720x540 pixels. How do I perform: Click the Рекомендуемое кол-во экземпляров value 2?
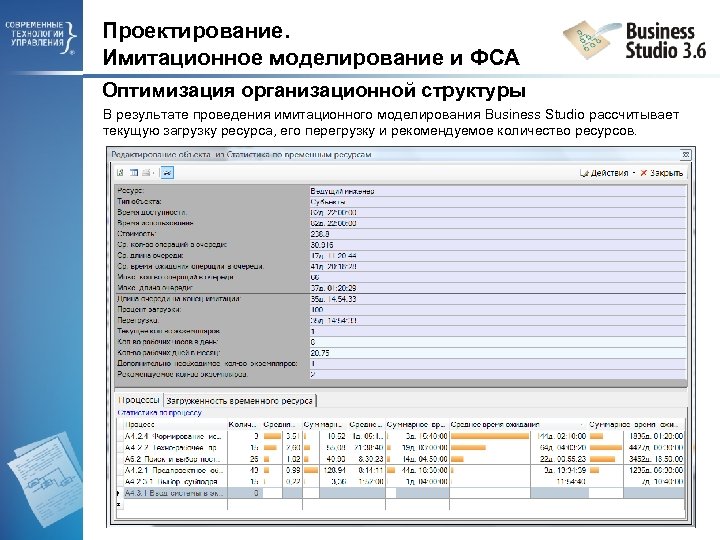[x=498, y=374]
